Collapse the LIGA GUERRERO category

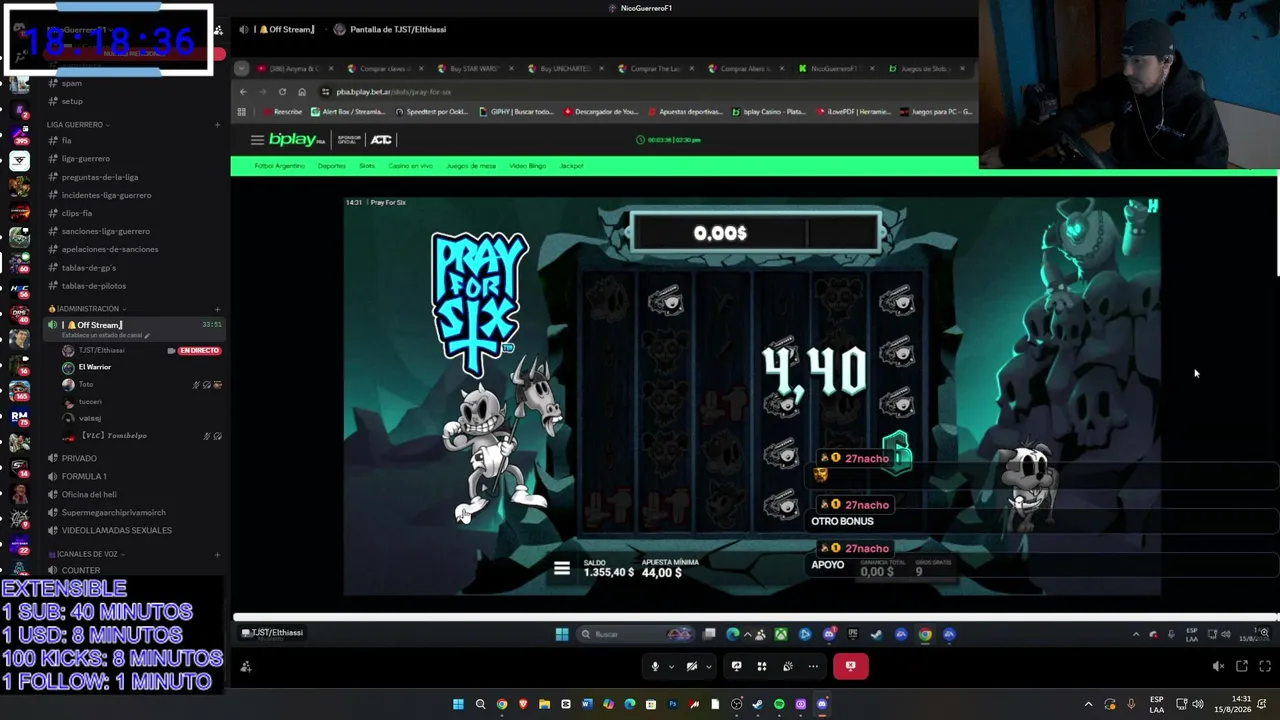[x=78, y=125]
